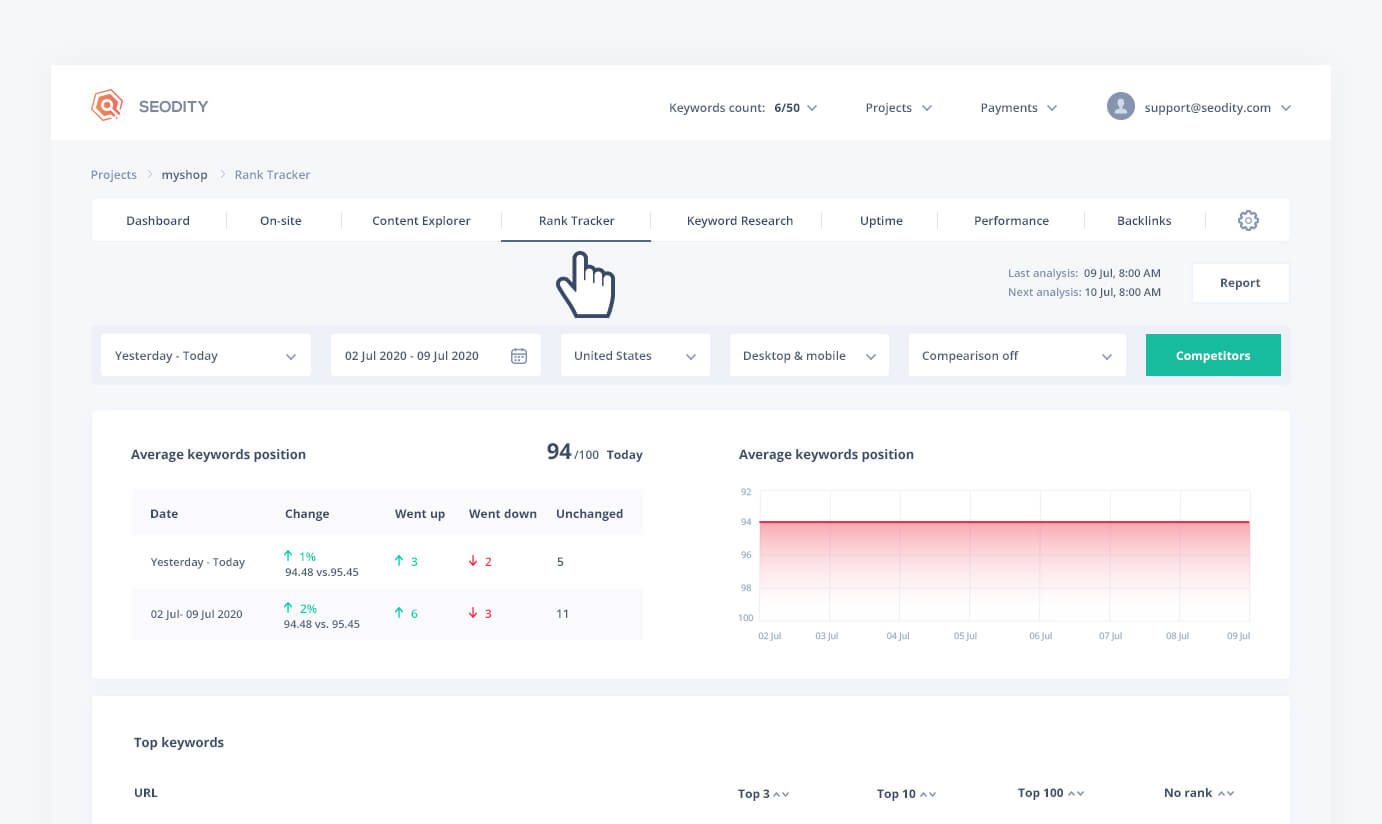Screen dimensions: 1382x824
Task: Click Went up value 3
Action: point(414,562)
